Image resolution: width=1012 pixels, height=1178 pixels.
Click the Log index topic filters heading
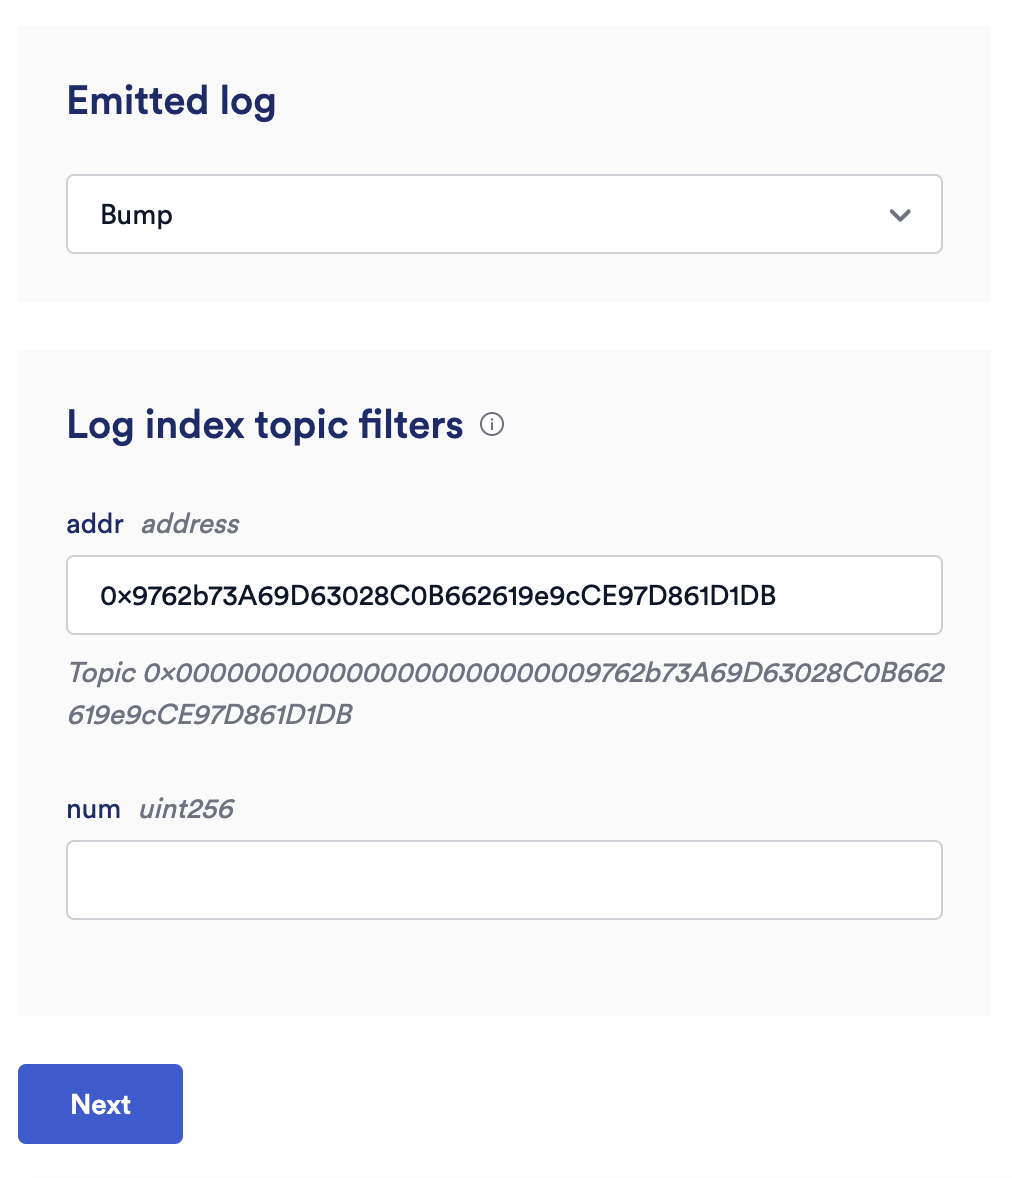point(264,425)
